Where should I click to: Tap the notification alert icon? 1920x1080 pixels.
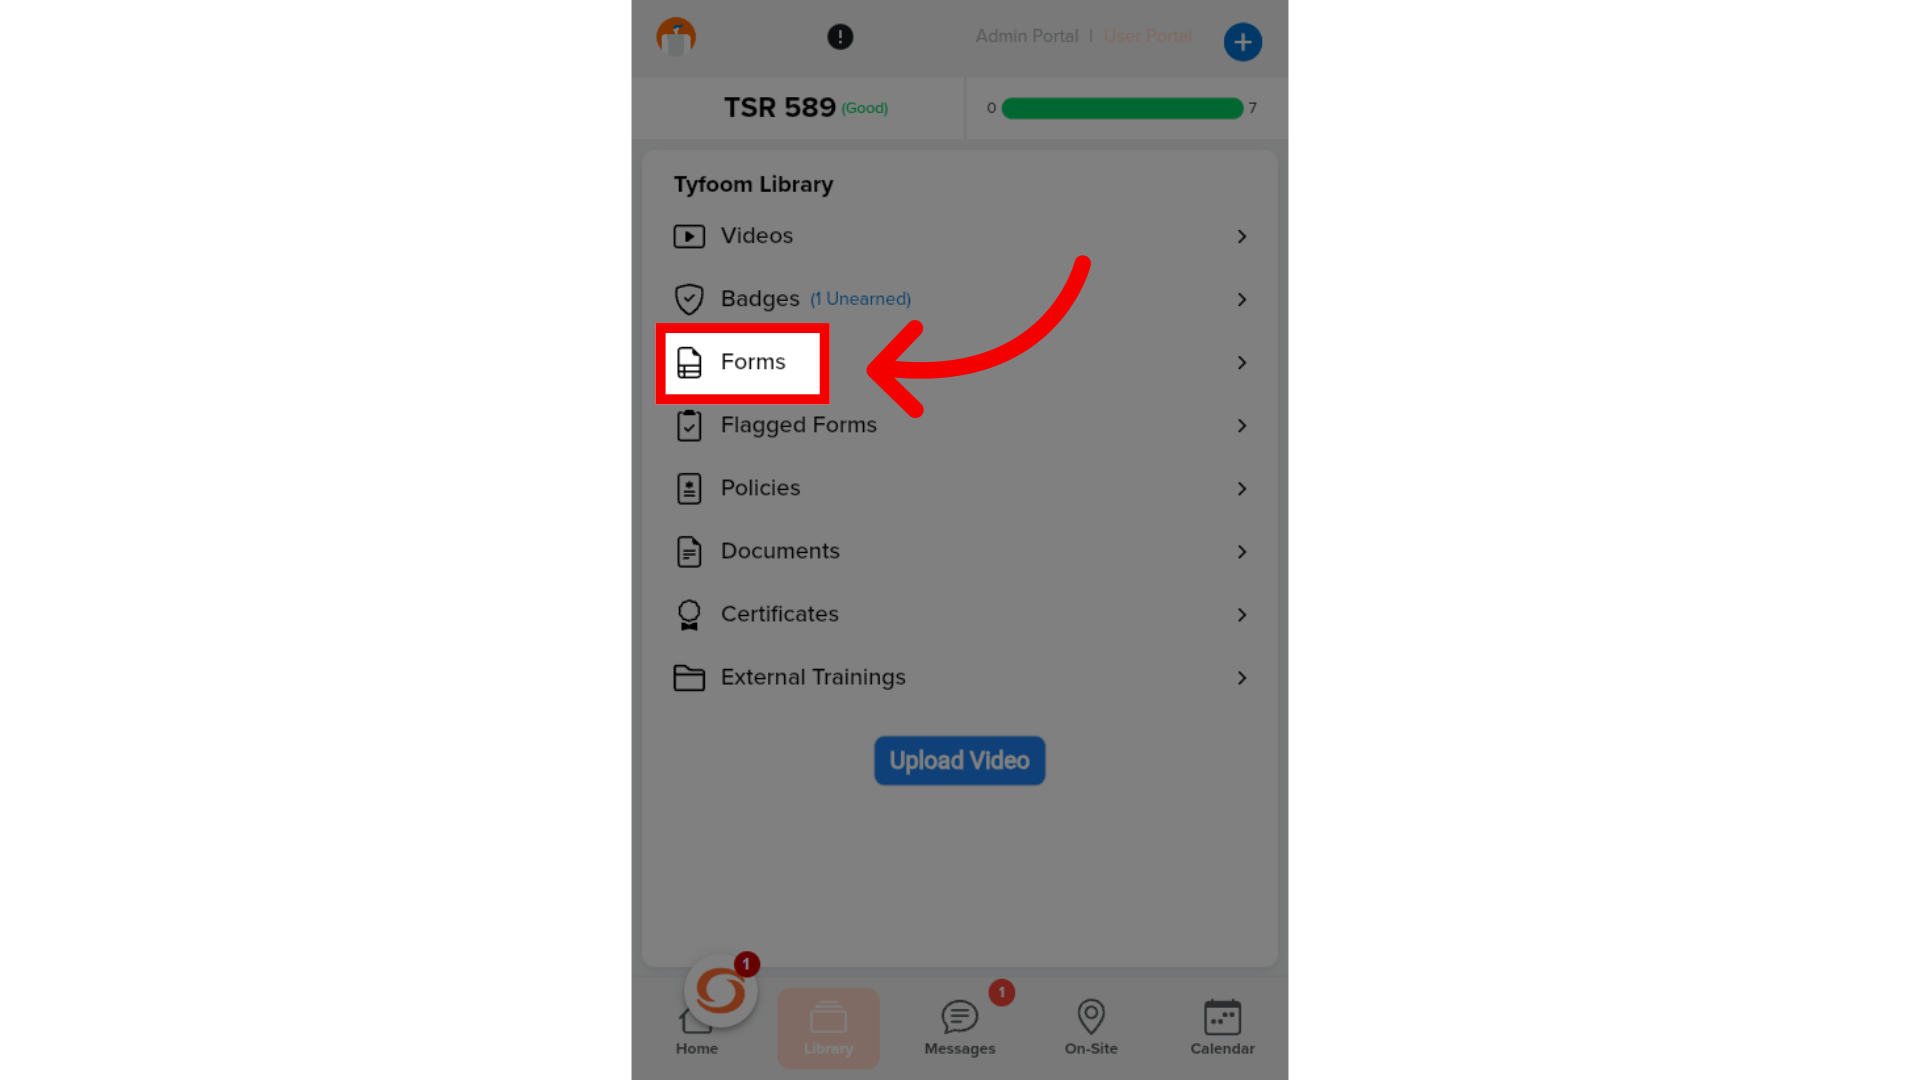839,37
